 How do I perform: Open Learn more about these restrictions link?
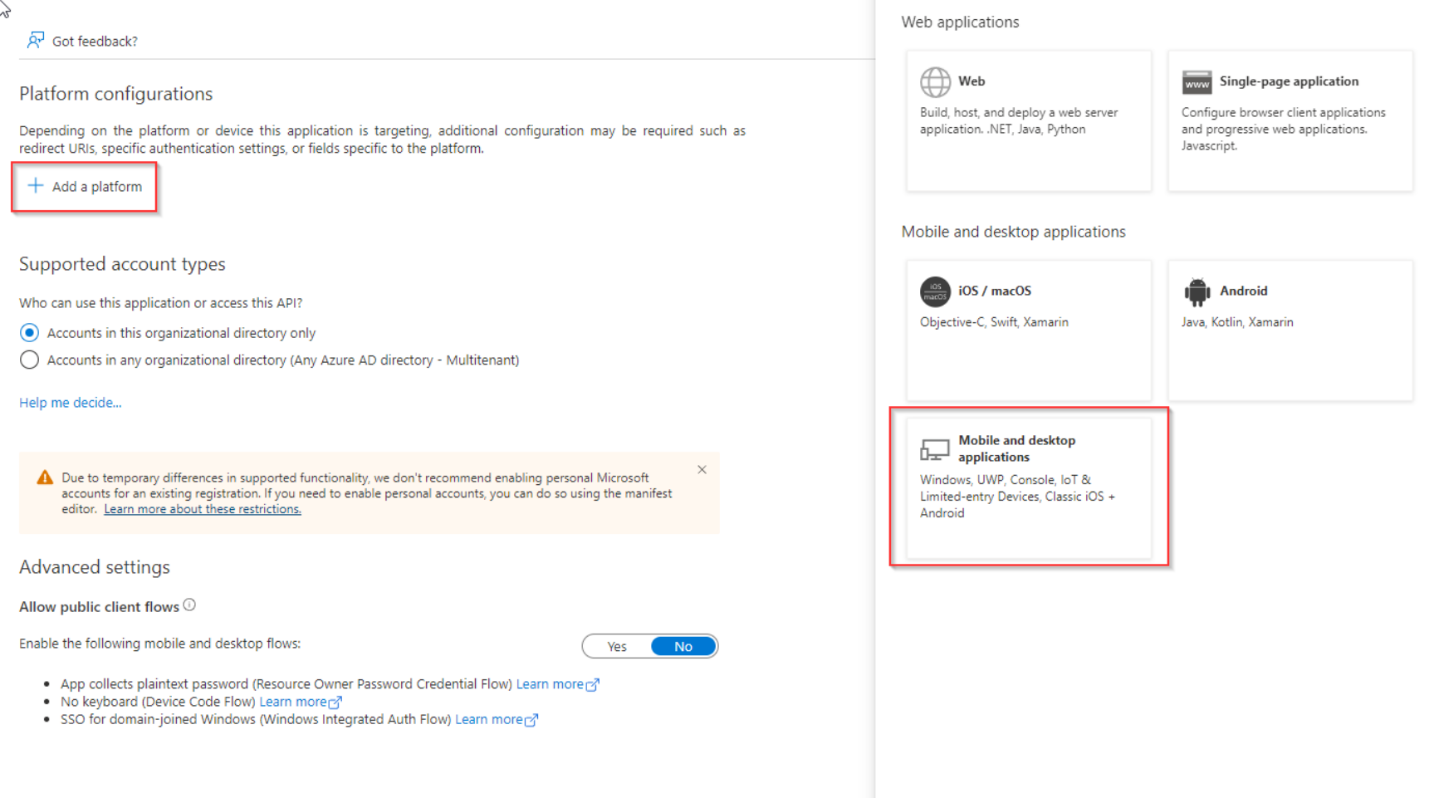tap(202, 509)
